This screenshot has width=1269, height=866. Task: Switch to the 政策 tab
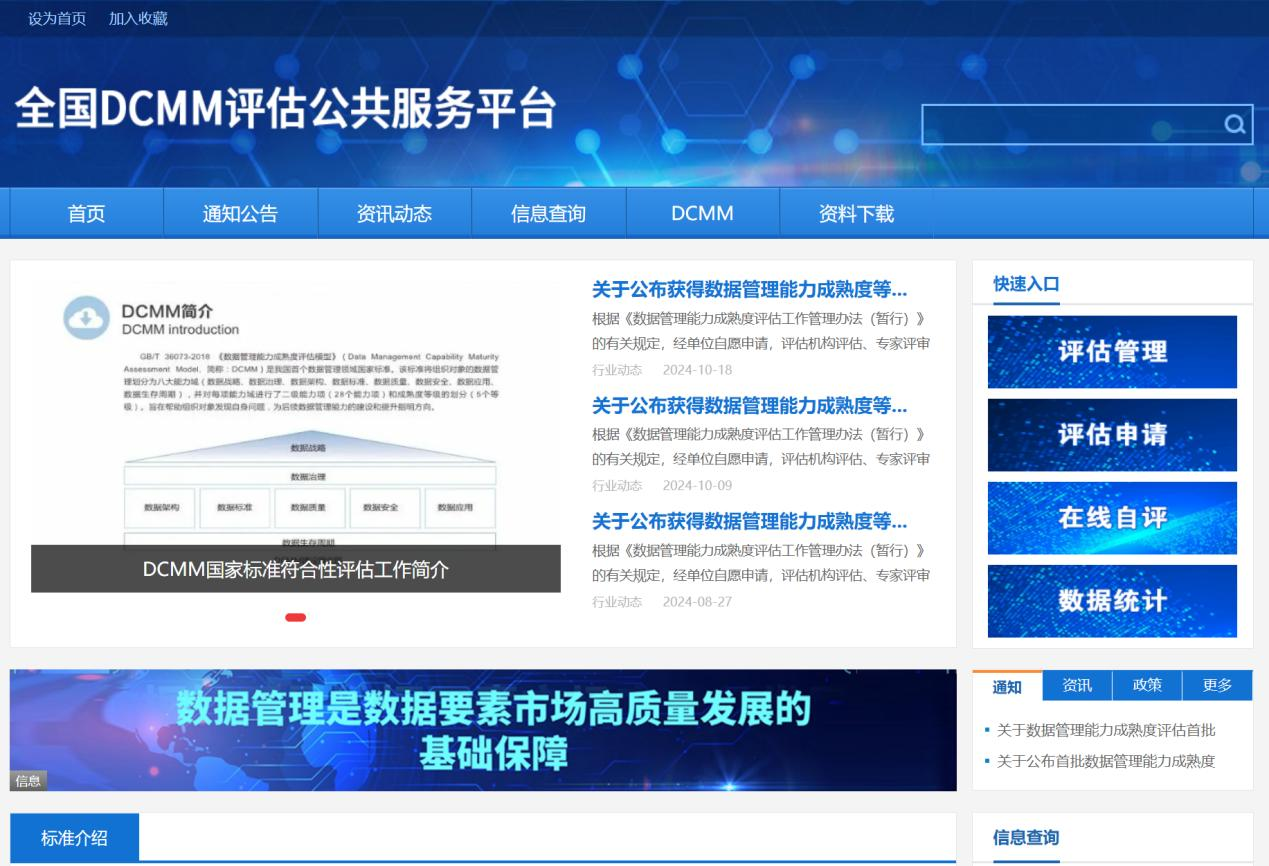[x=1147, y=686]
